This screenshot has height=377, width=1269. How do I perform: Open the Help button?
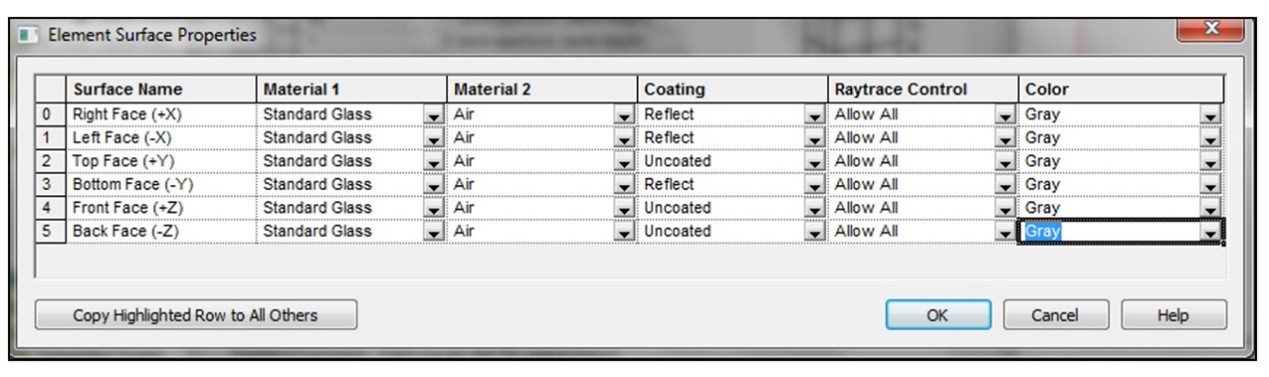(1172, 315)
